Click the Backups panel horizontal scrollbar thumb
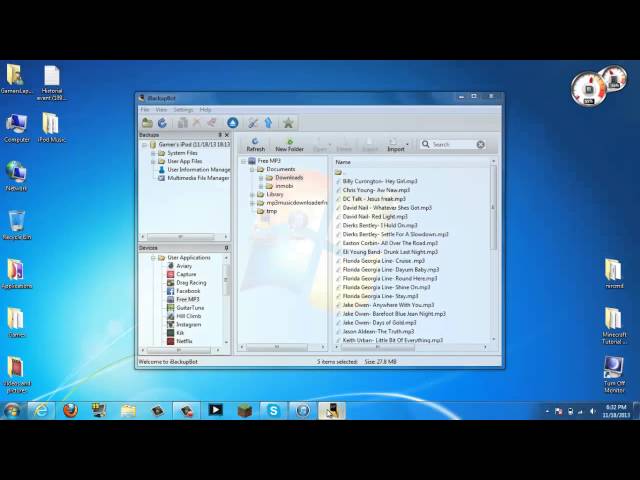This screenshot has height=480, width=640. [180, 237]
